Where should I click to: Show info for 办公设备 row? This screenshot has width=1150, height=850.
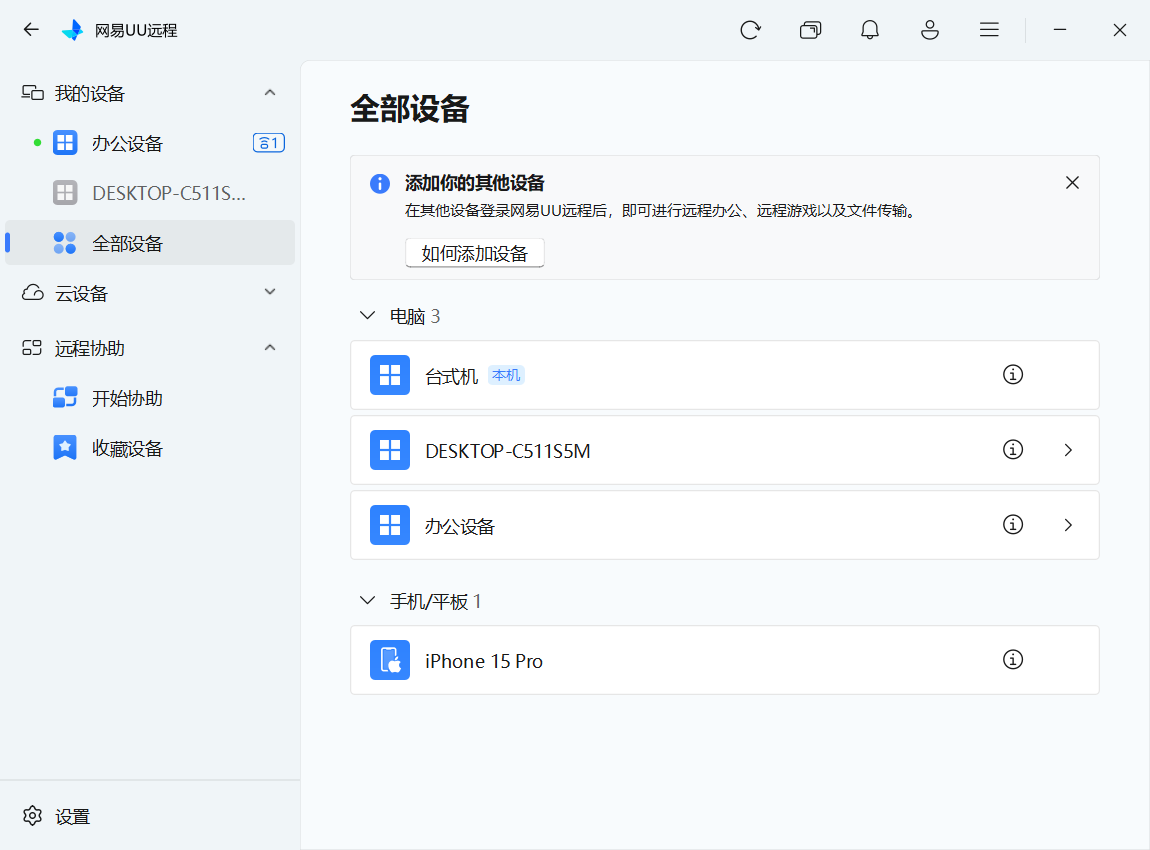[1013, 524]
